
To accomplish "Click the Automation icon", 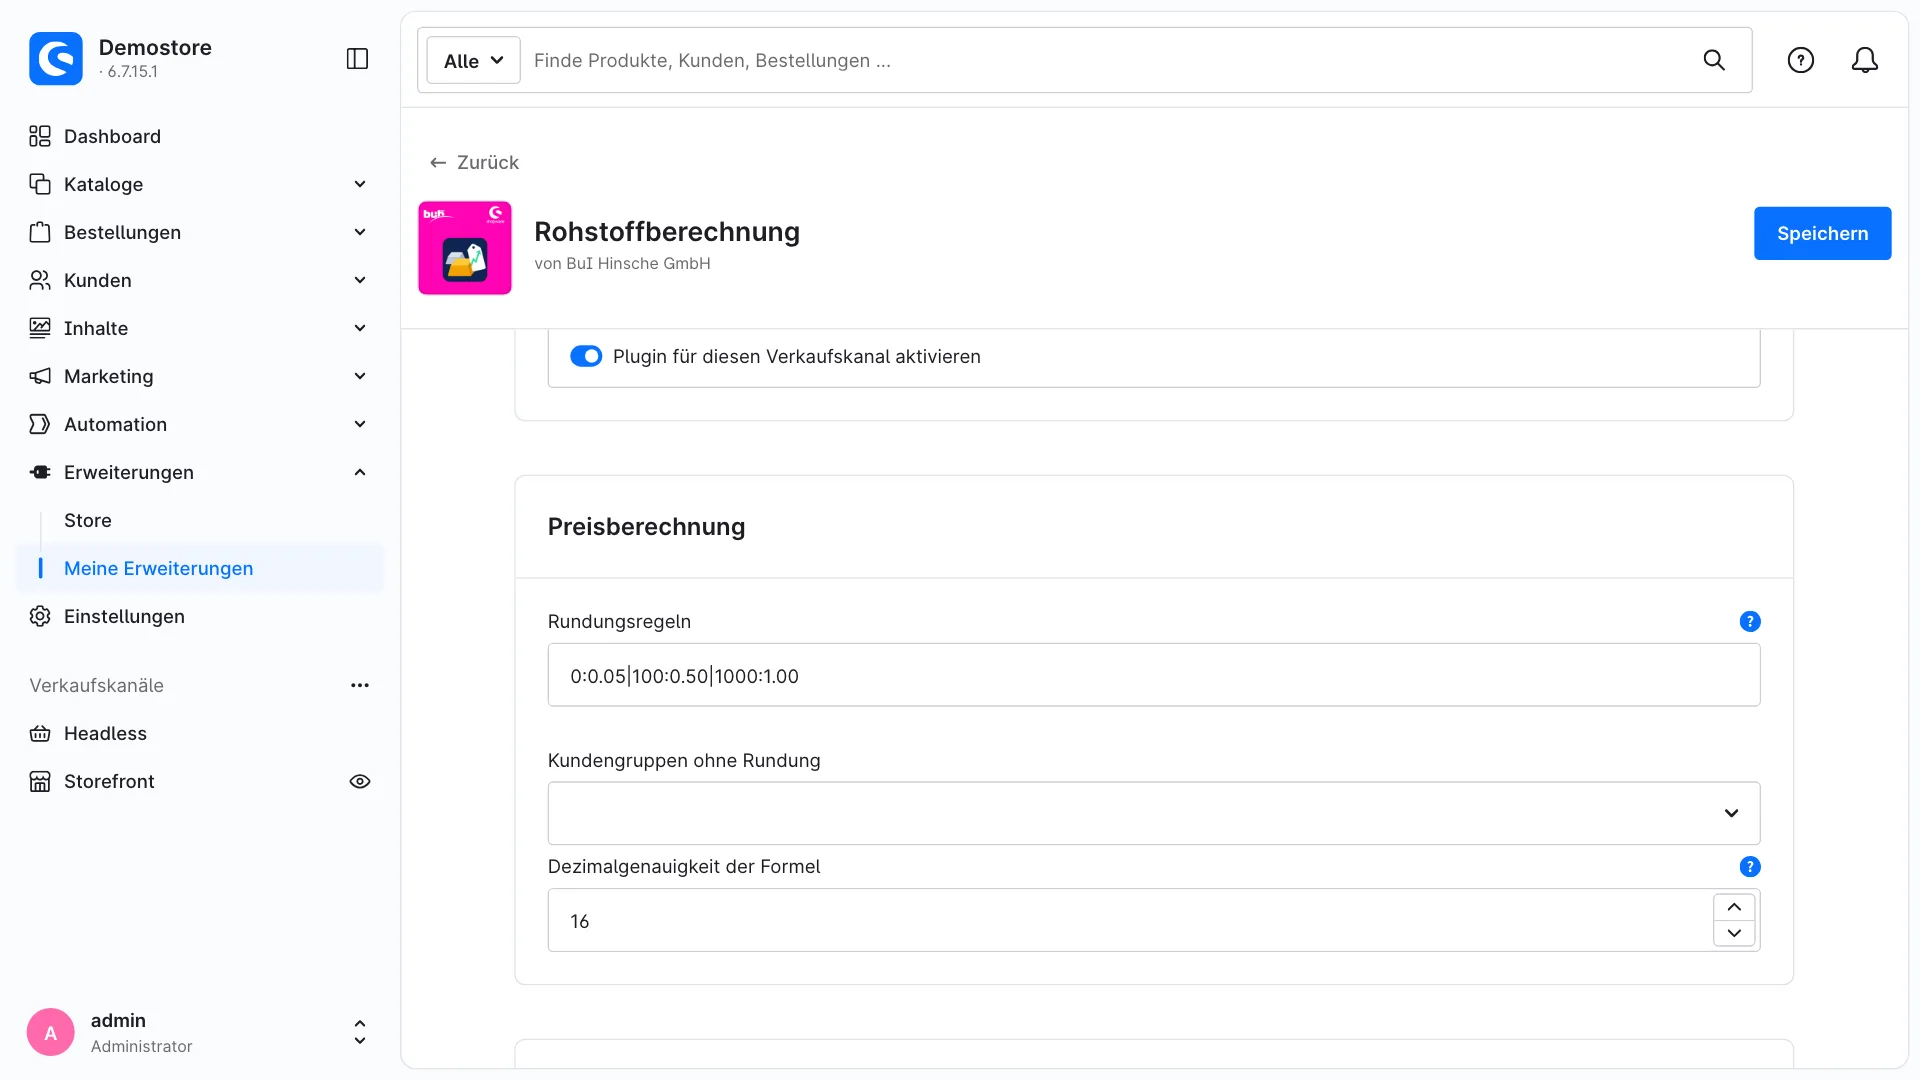I will [40, 424].
